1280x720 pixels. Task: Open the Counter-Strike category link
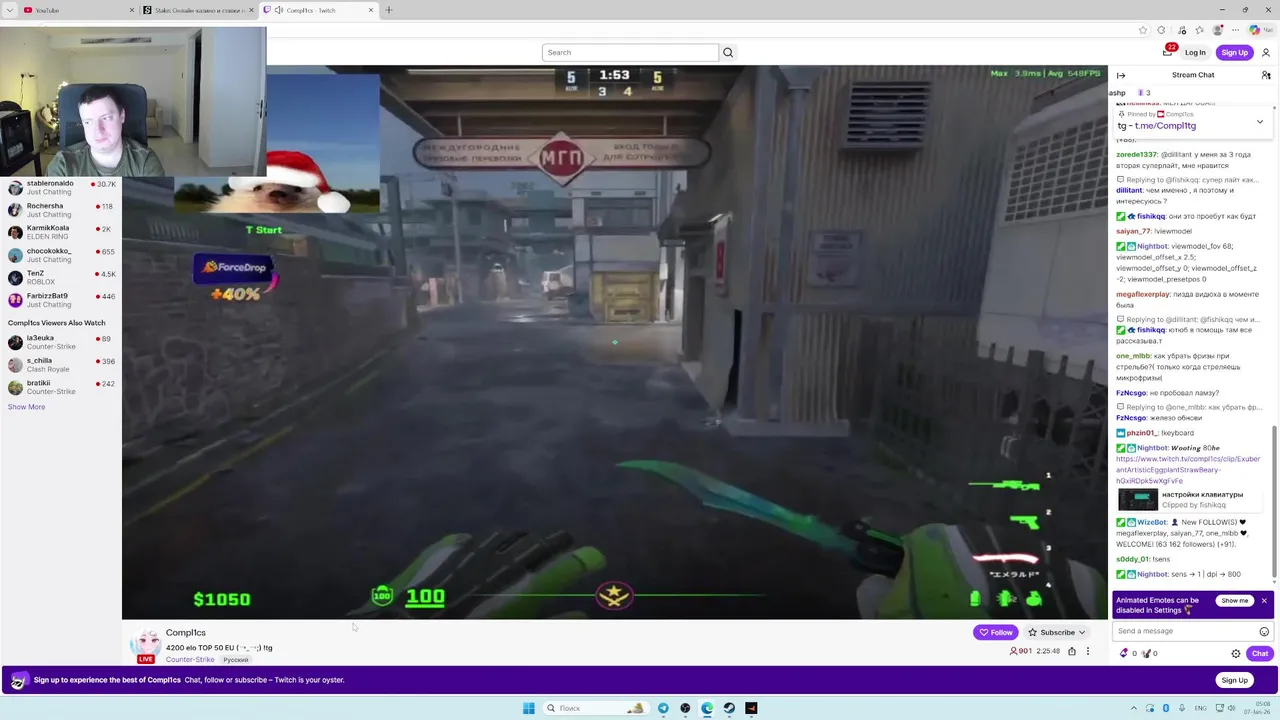coord(190,660)
